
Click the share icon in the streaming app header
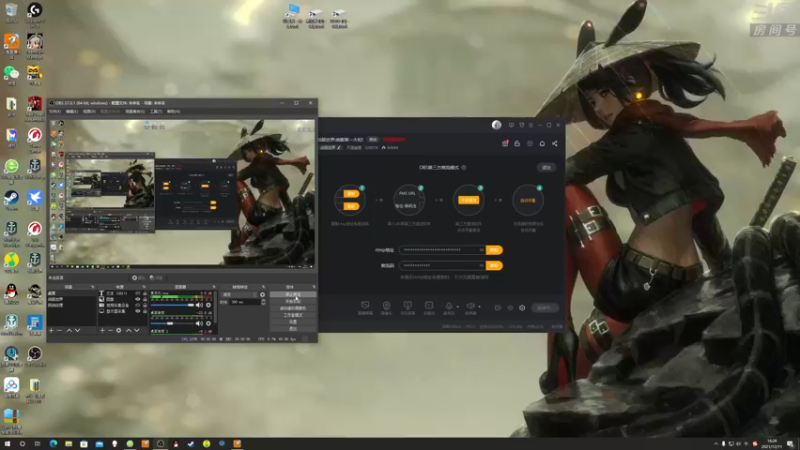555,143
